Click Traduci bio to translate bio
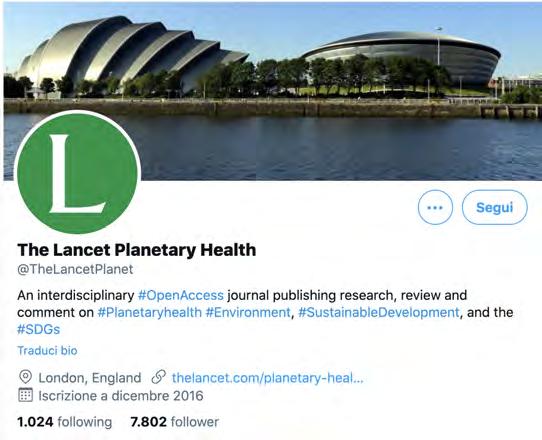 (47, 350)
